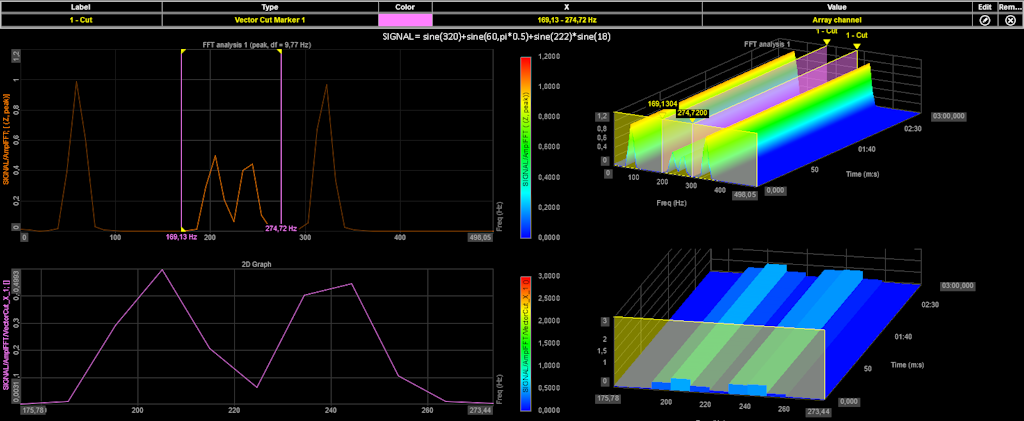Click the yellow '169,1304' tag in 3D graph
1024x421 pixels.
(662, 104)
